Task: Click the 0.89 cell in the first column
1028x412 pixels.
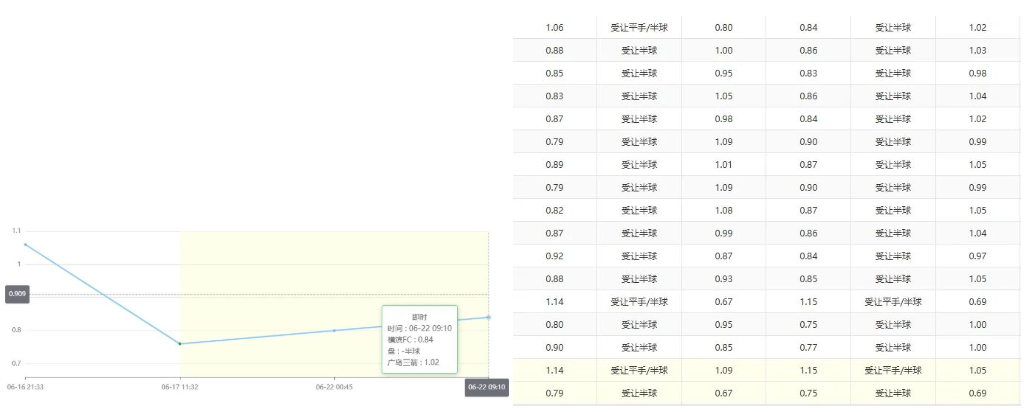Action: [x=555, y=165]
